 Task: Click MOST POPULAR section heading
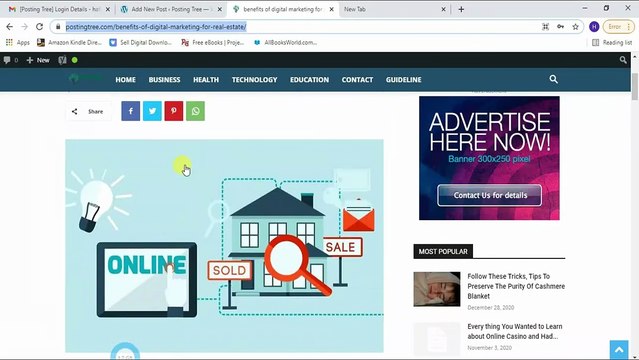coord(443,252)
